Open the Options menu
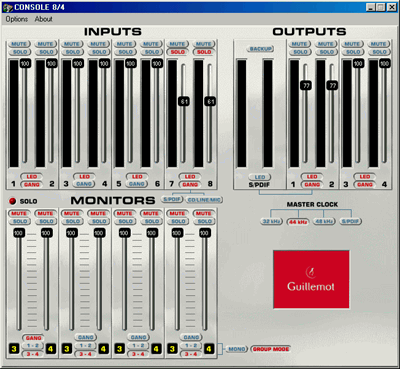This screenshot has width=400, height=369. click(x=17, y=19)
